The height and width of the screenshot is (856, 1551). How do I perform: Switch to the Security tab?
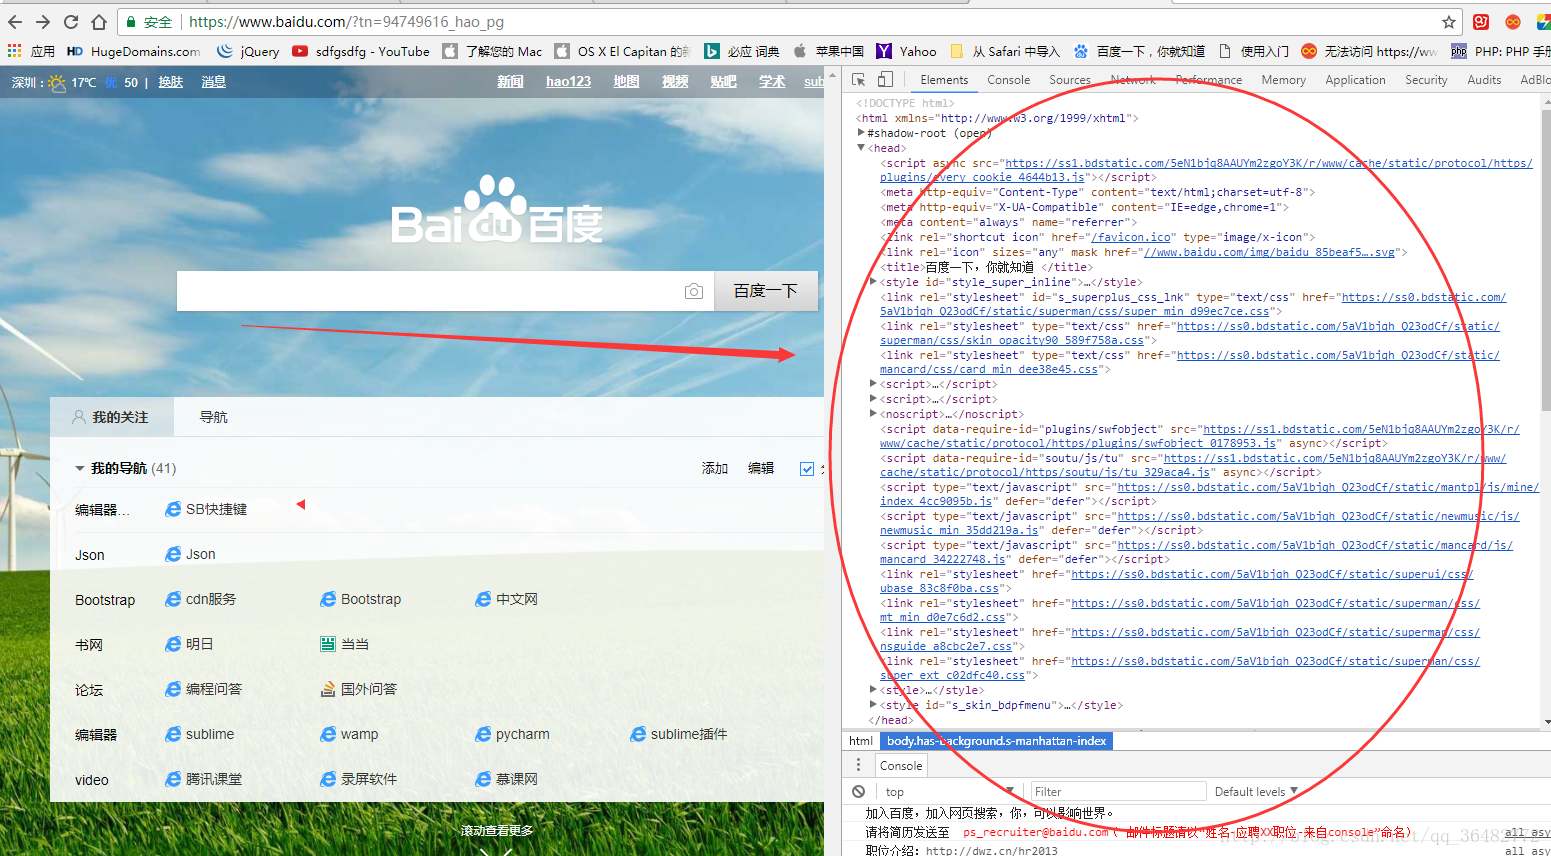[x=1426, y=80]
